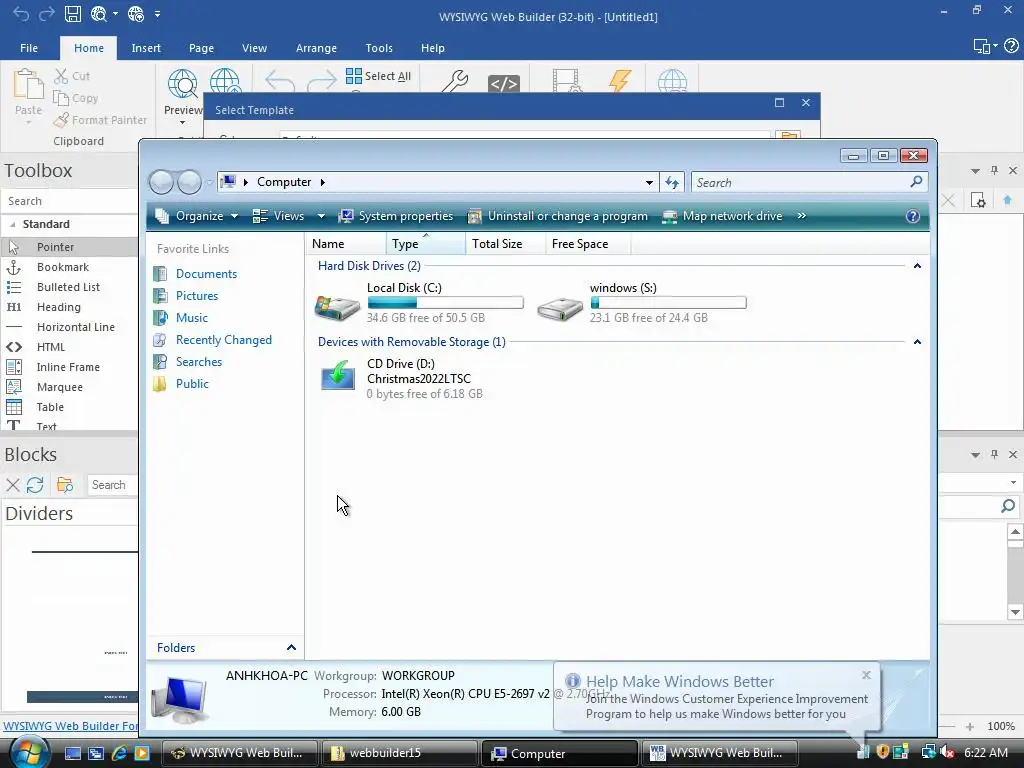
Task: Click Copy in the Clipboard group
Action: pos(76,98)
